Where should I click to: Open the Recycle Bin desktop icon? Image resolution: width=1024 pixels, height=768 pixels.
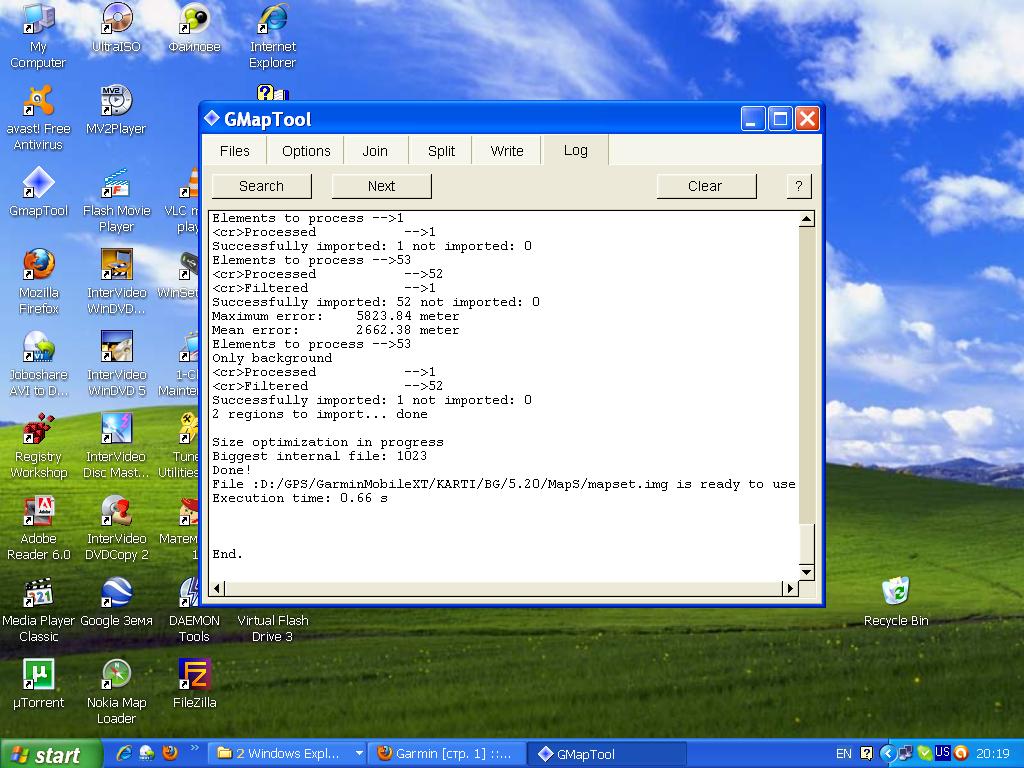coord(896,593)
